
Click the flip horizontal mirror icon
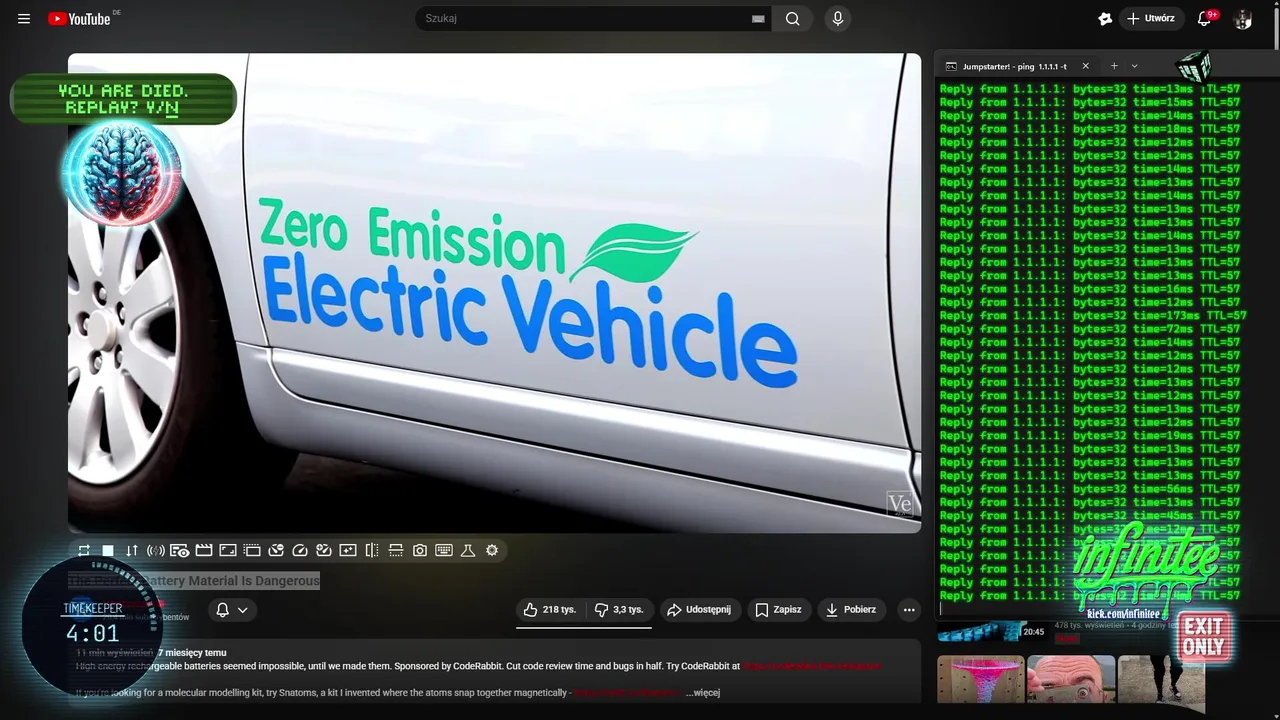[x=372, y=551]
